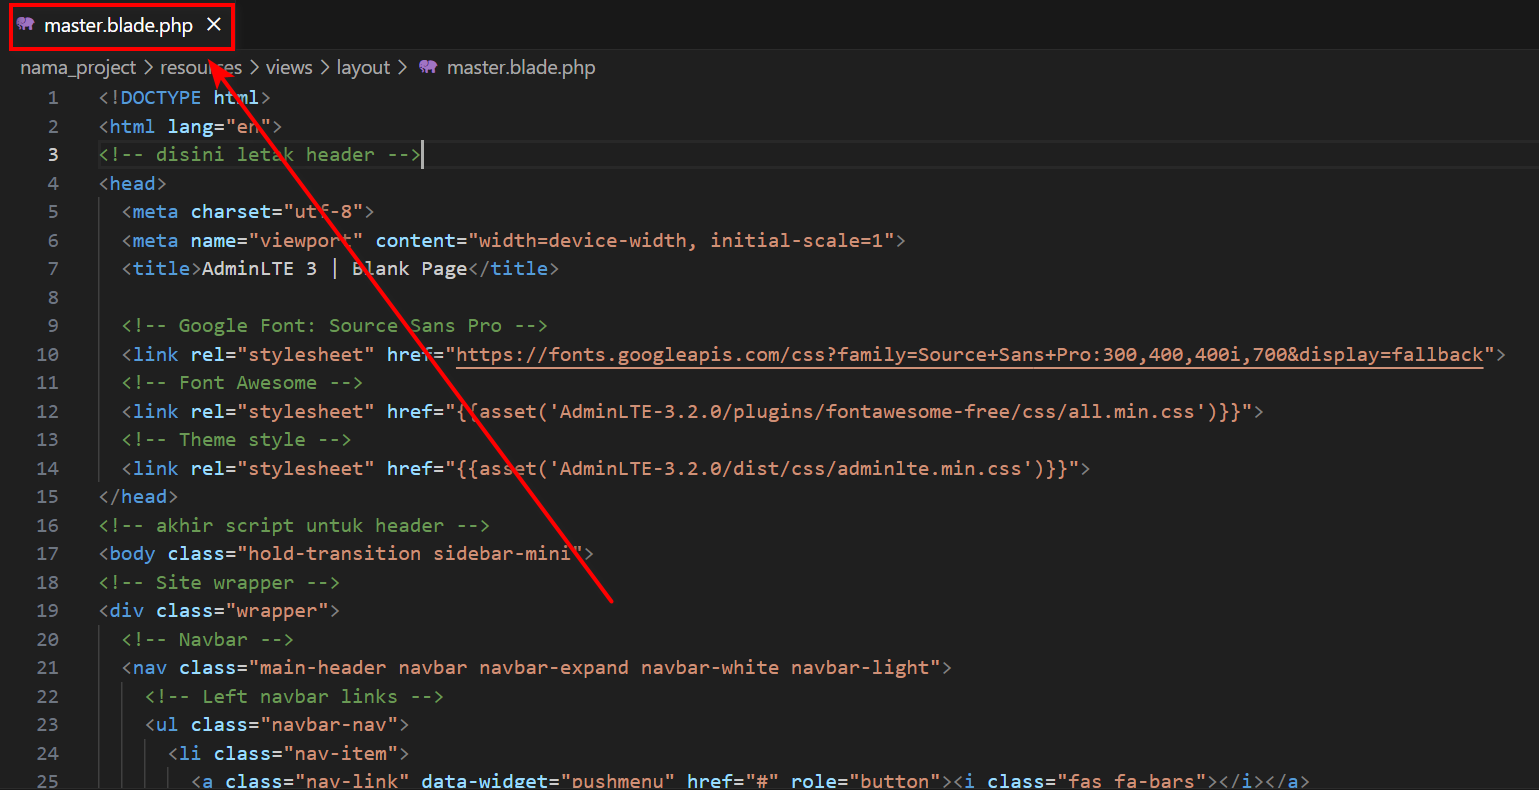Click the 'Navbar' comment on line 20
The image size is (1539, 790).
(208, 639)
